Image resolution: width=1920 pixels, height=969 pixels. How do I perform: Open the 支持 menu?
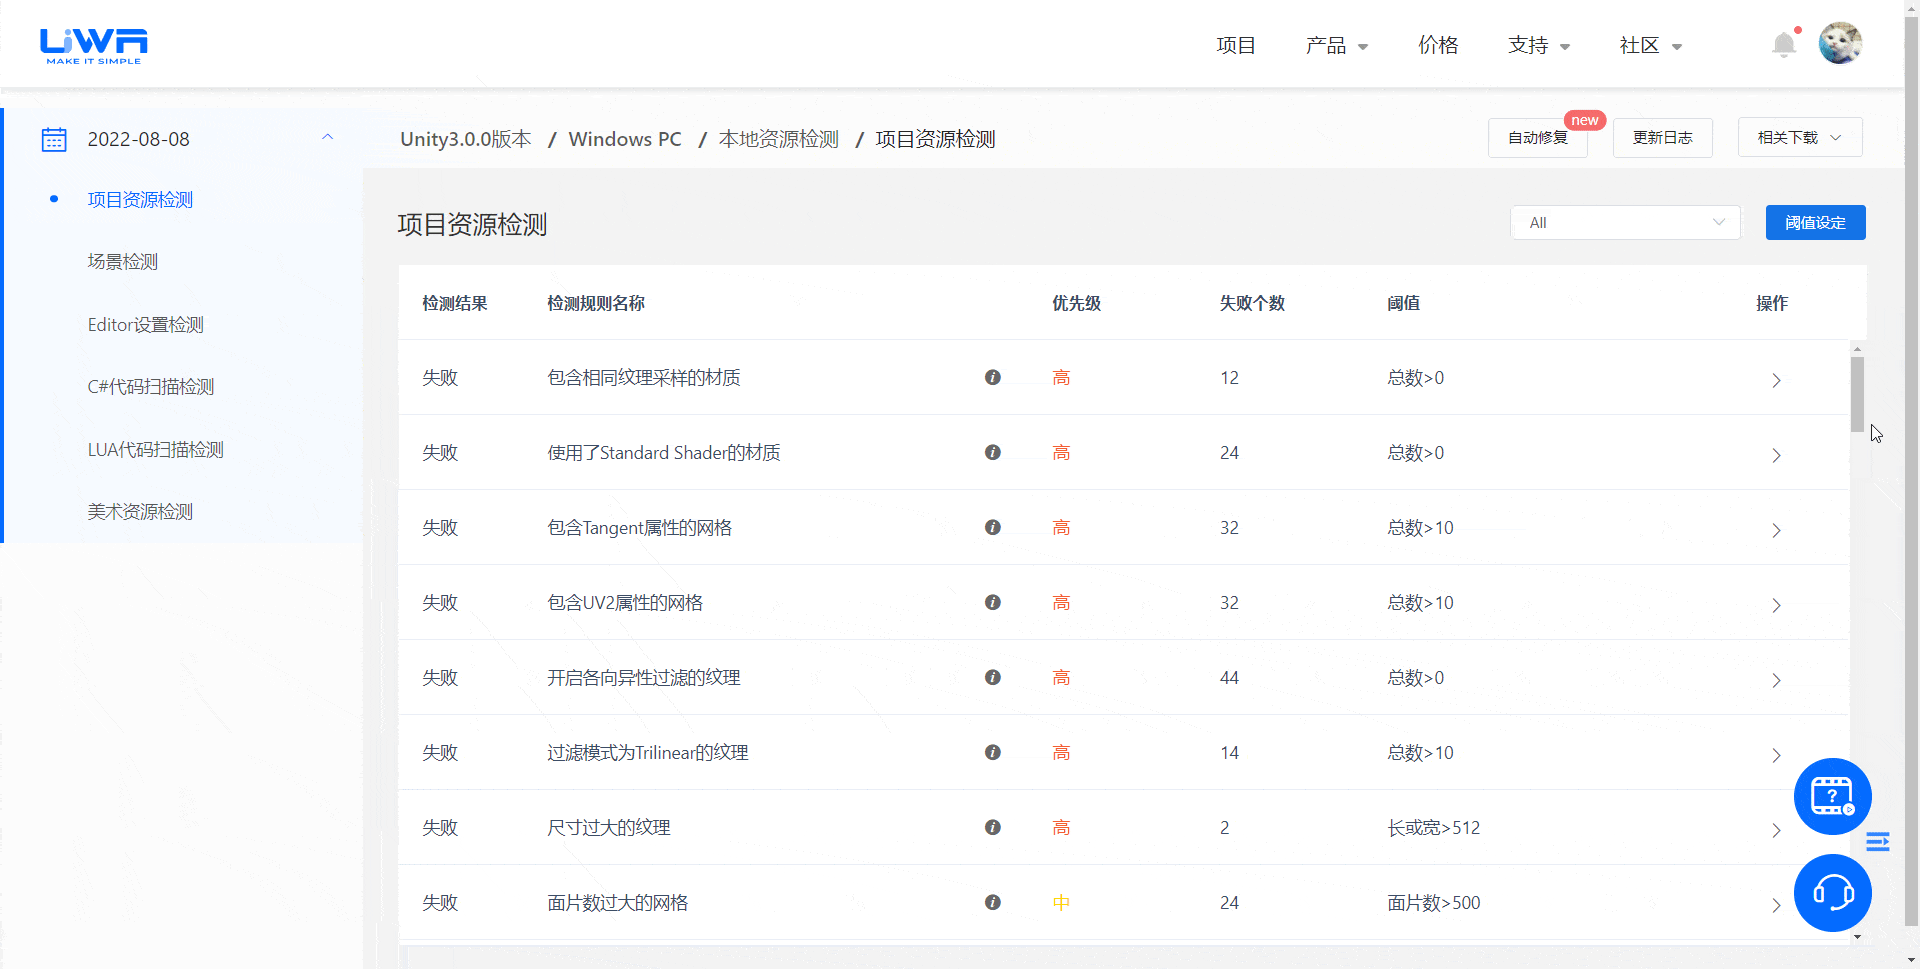pyautogui.click(x=1539, y=45)
